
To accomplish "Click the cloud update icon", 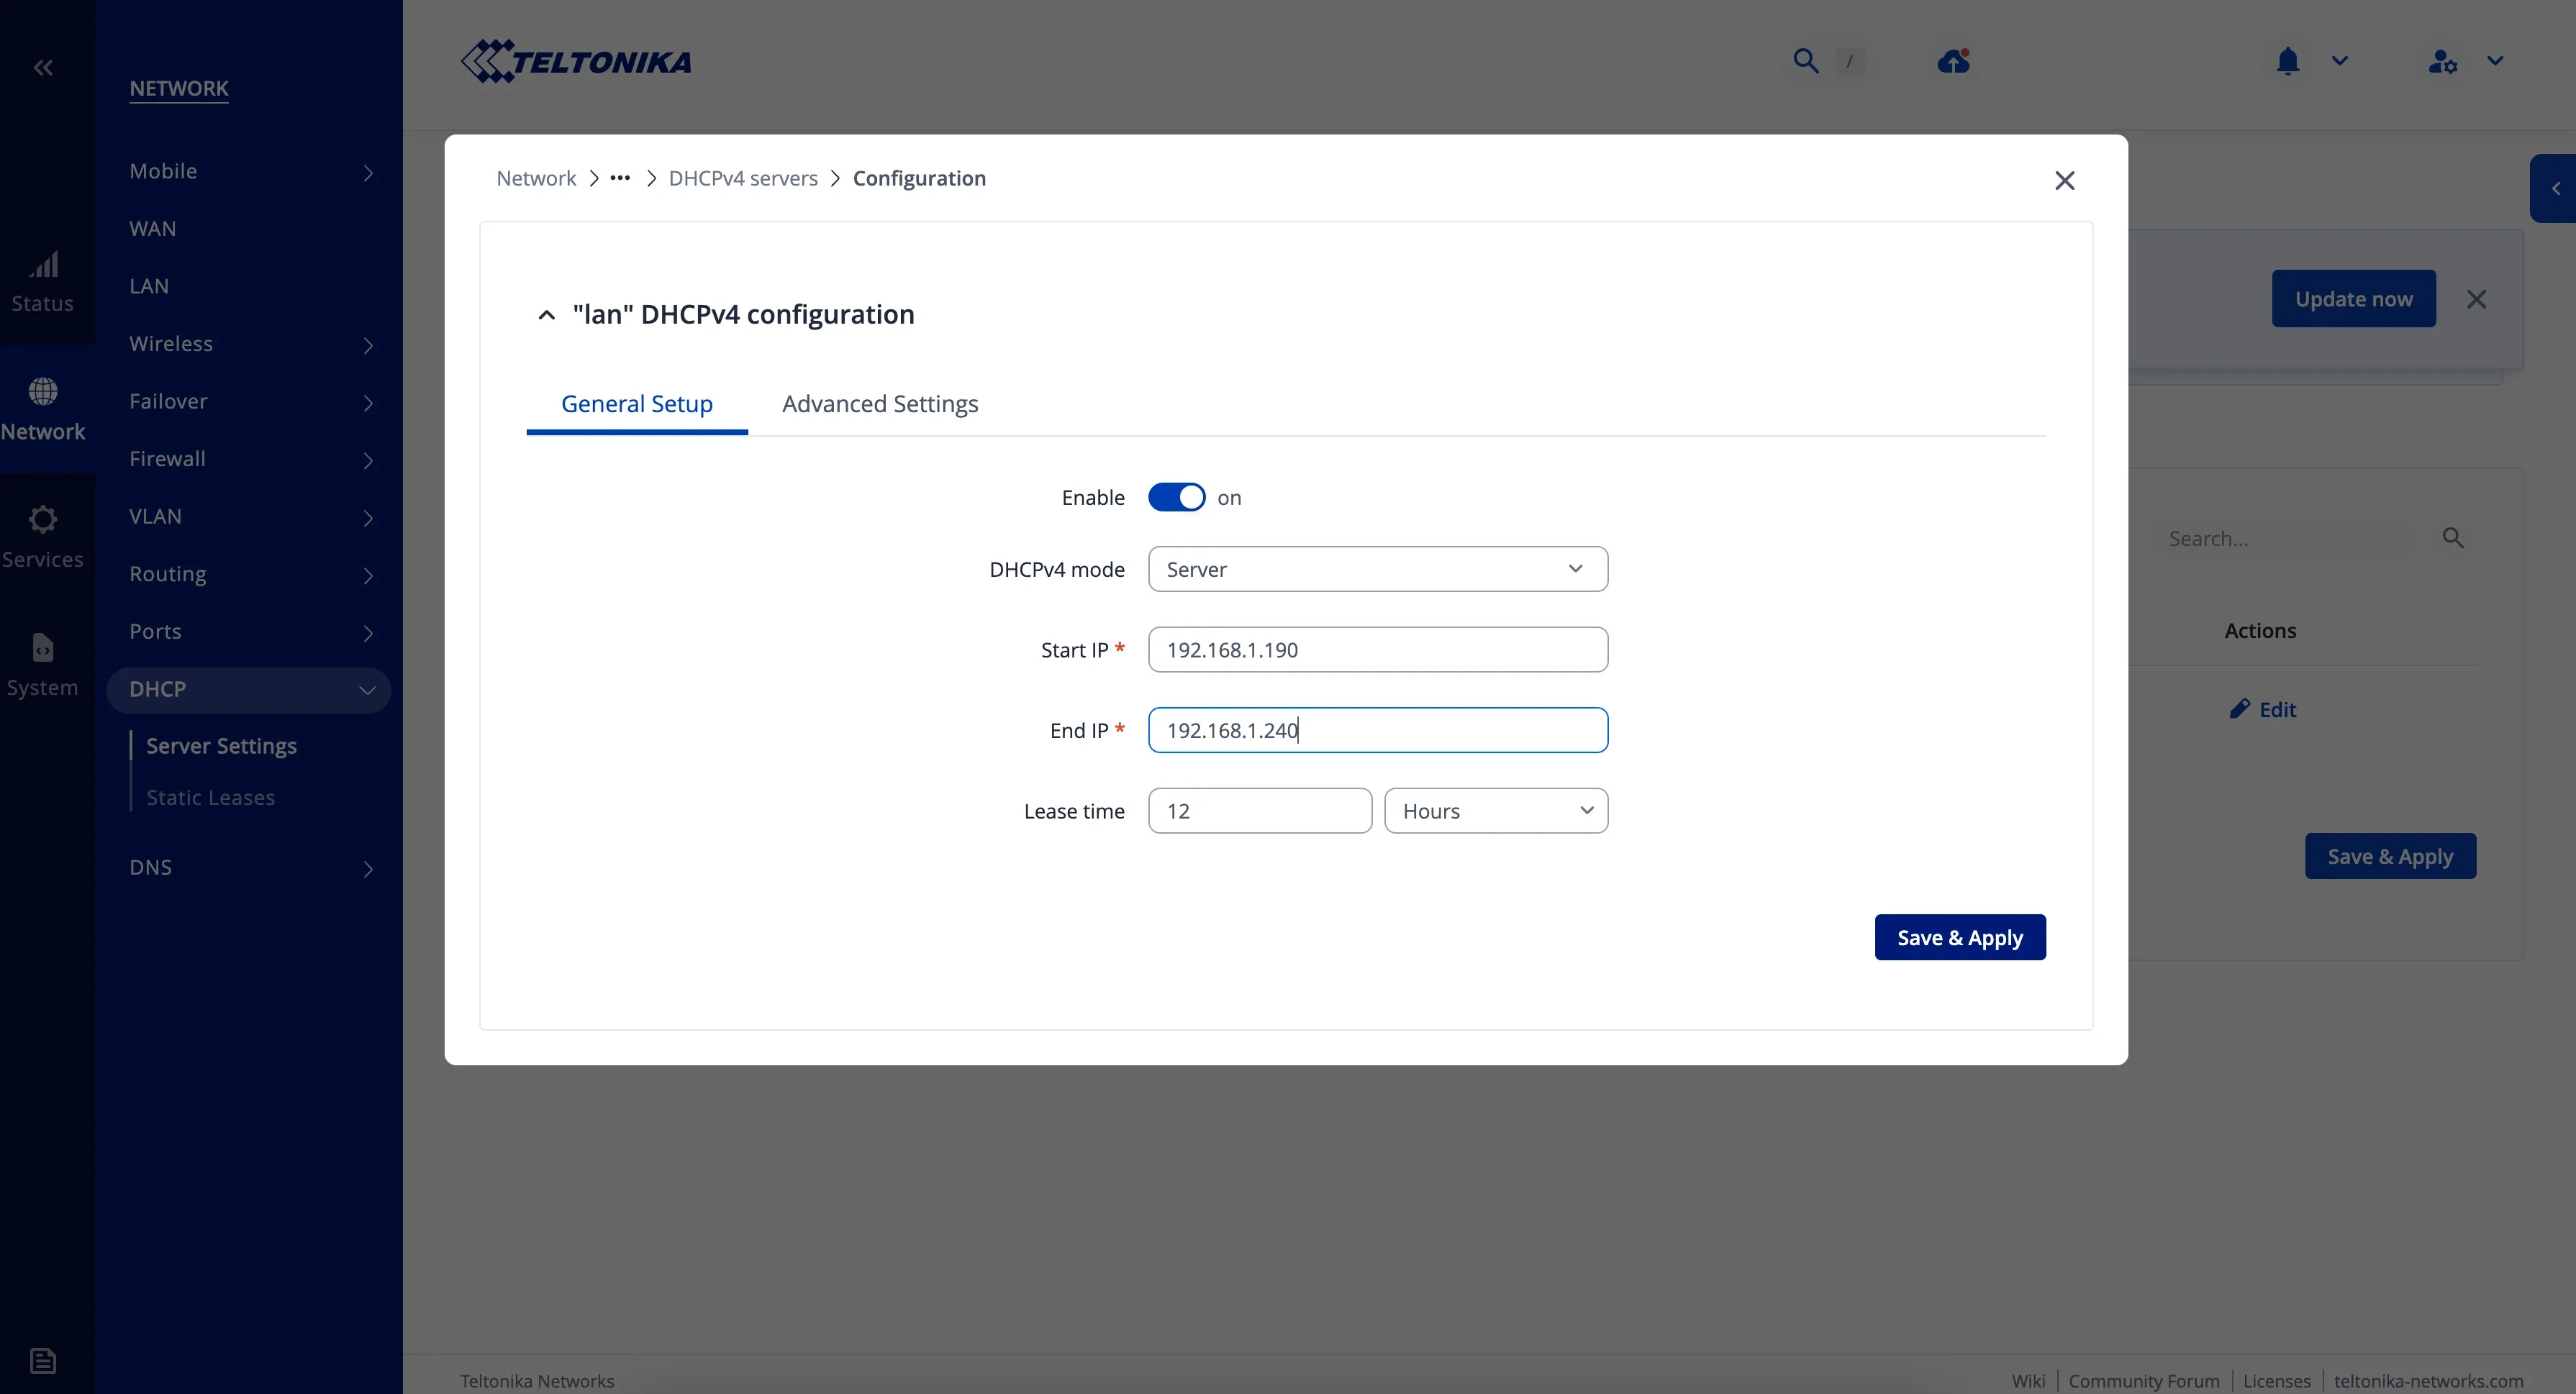I will [x=1953, y=61].
